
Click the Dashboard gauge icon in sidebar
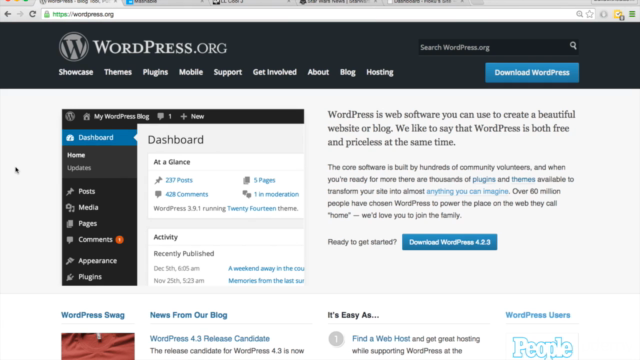click(x=70, y=138)
